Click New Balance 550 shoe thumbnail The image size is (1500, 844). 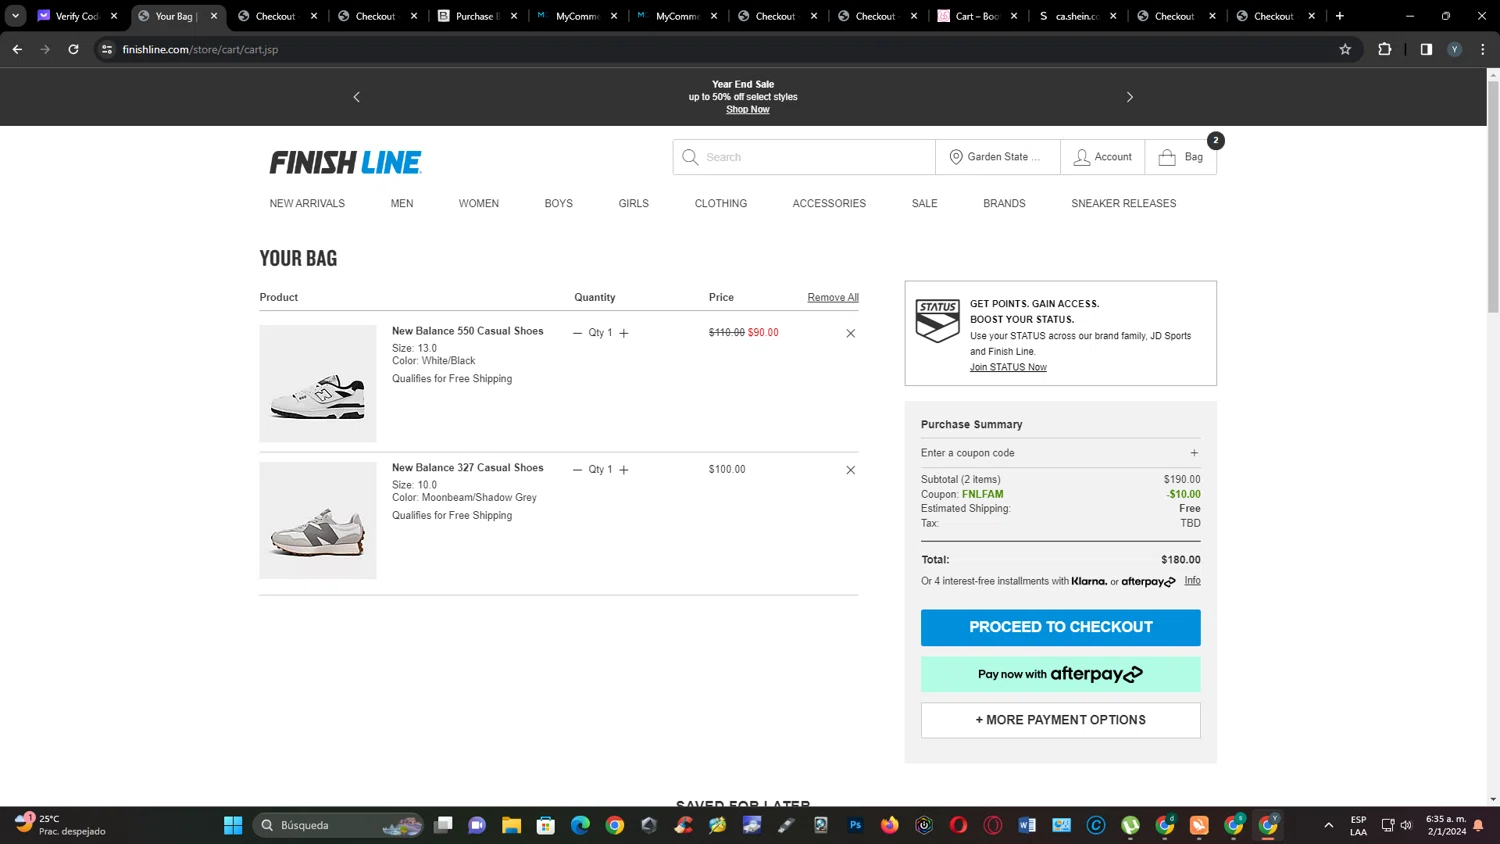click(318, 384)
